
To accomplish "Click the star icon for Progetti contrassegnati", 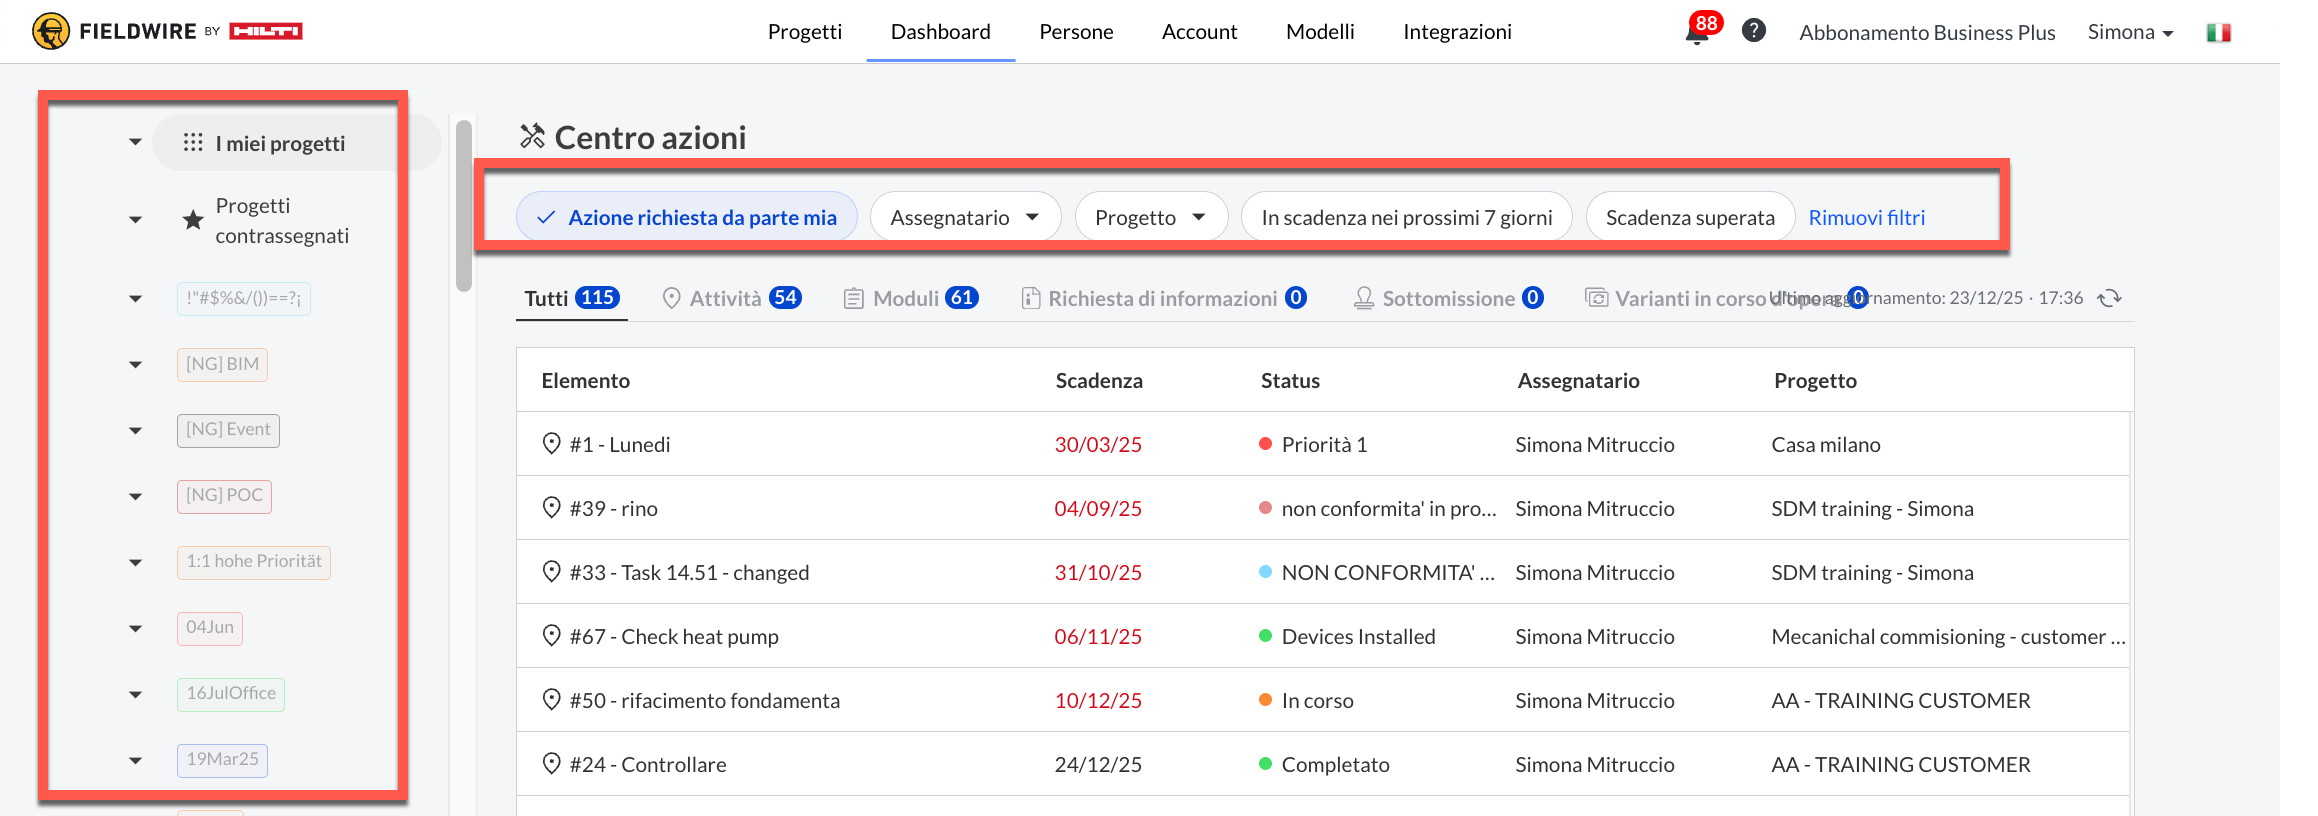I will (x=193, y=220).
